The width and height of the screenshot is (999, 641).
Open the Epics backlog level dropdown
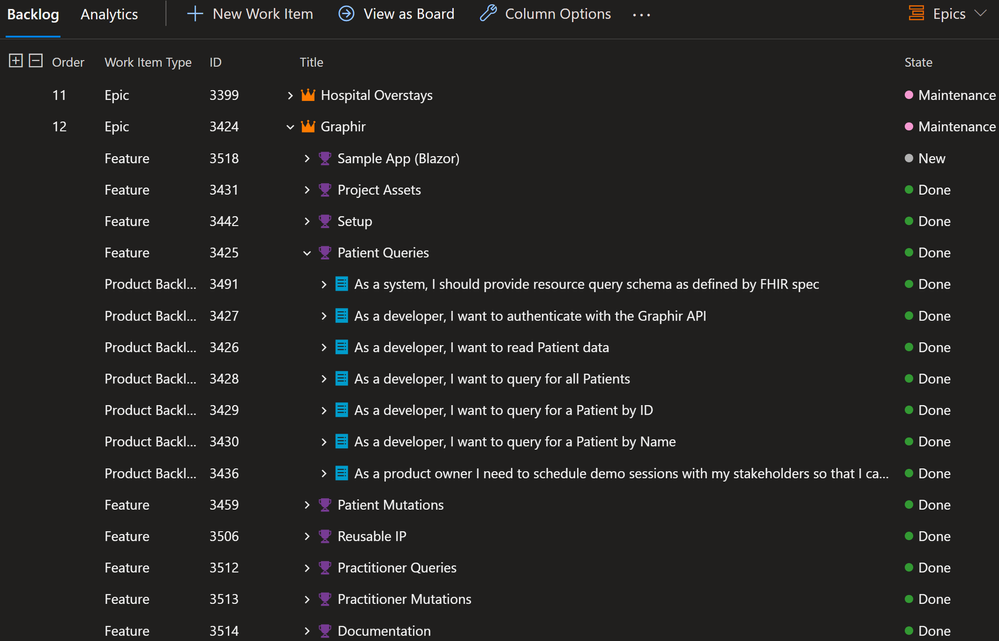click(947, 13)
